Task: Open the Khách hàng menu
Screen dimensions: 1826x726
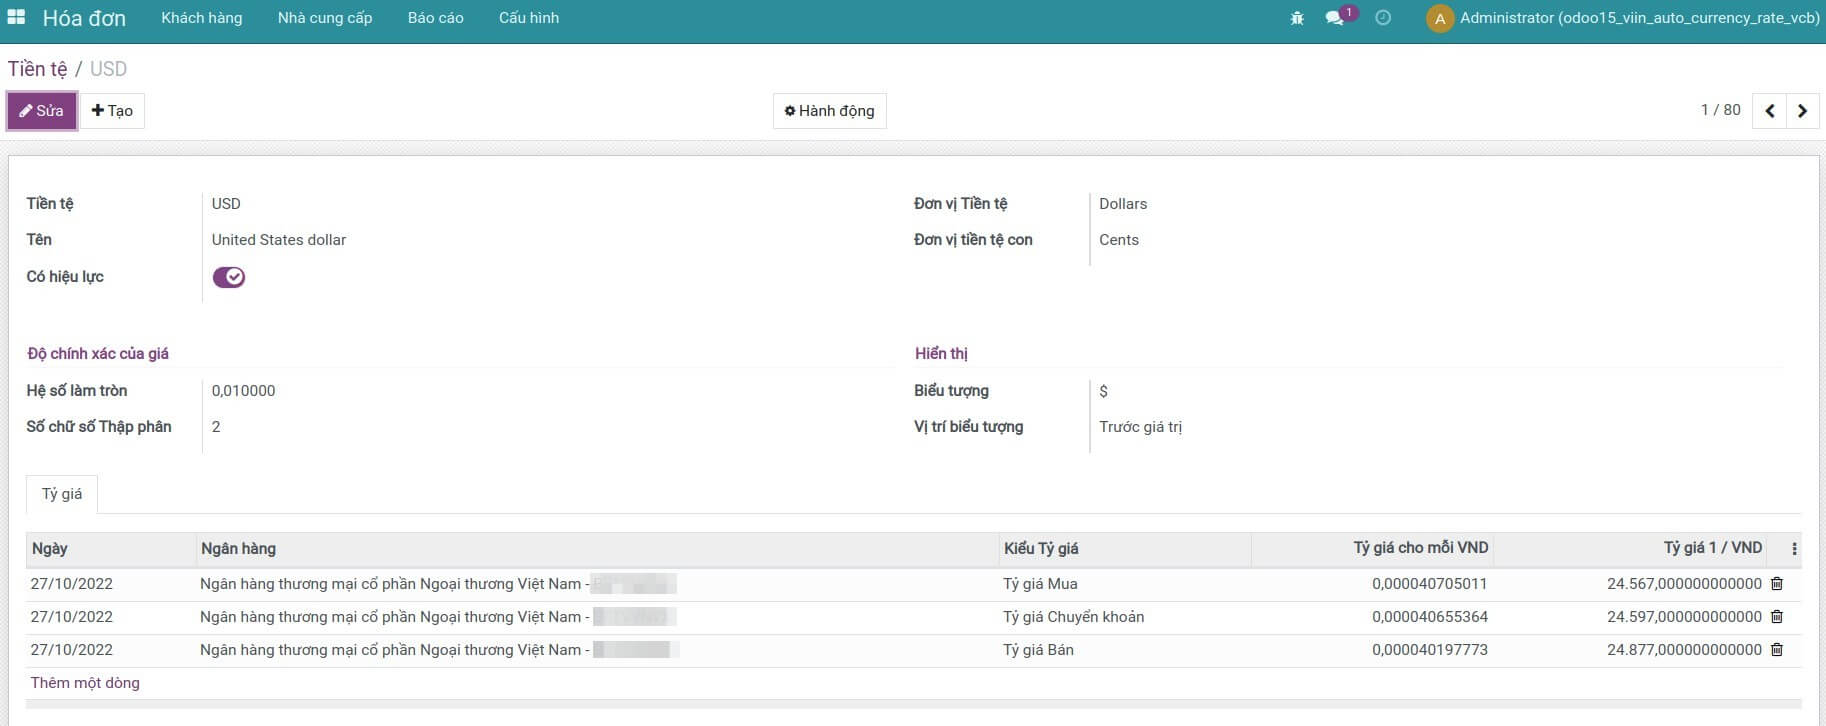Action: click(202, 18)
